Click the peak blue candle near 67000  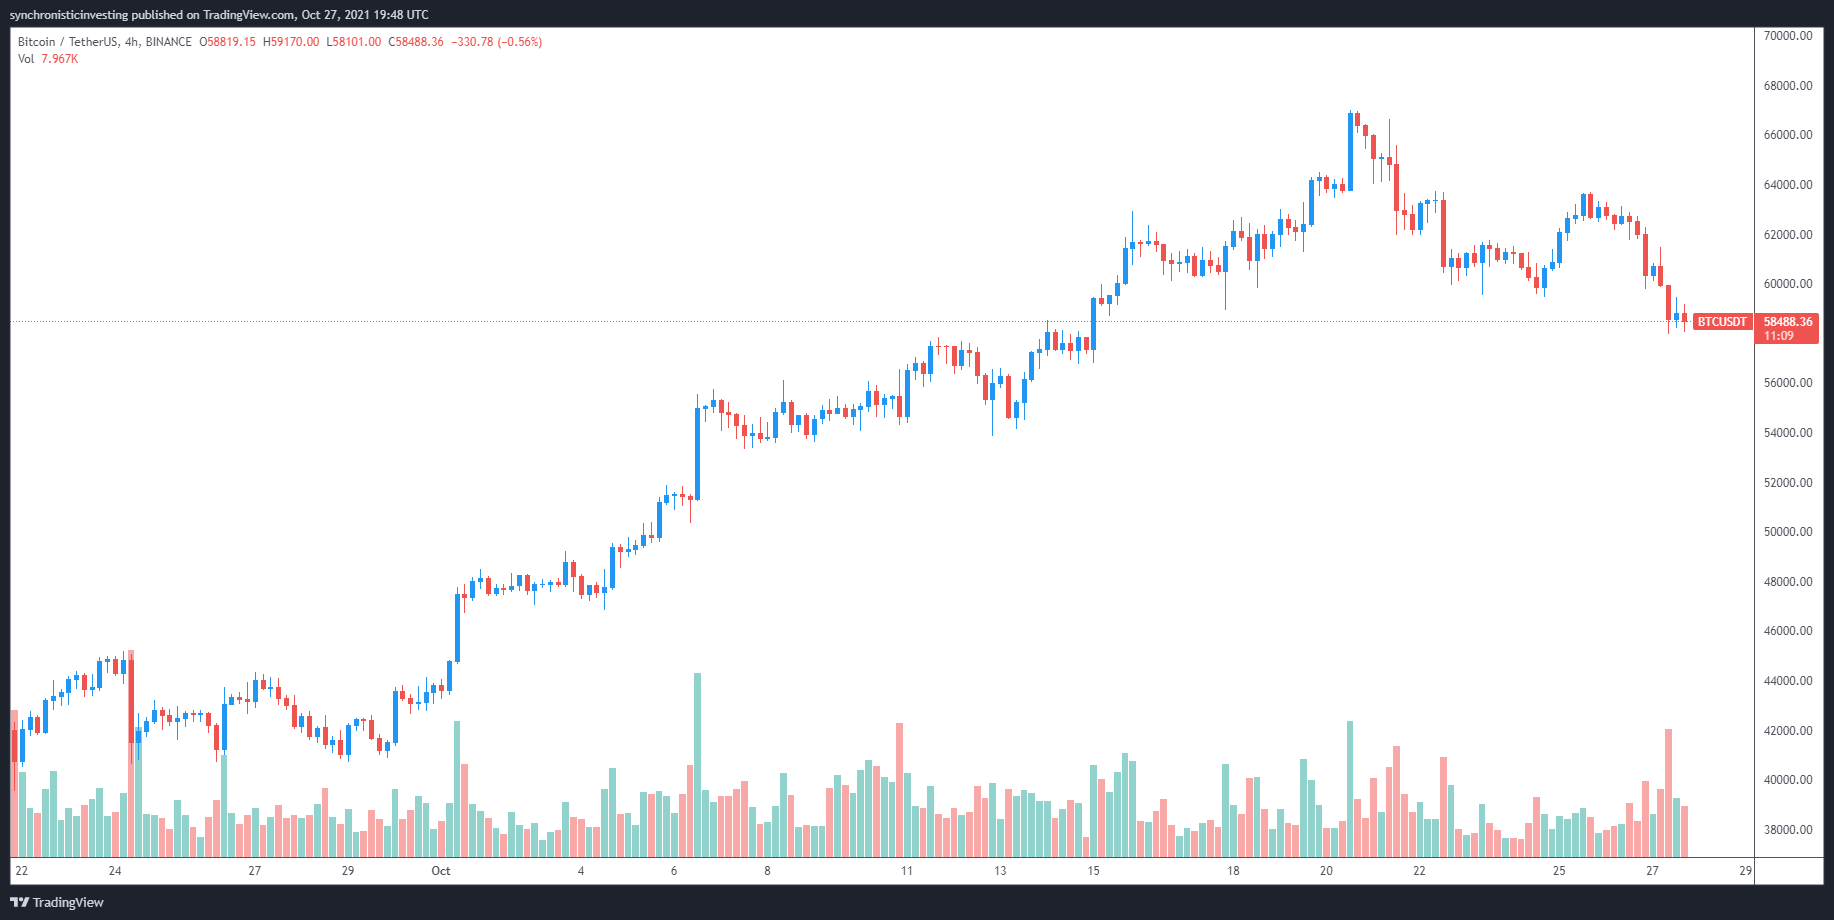pyautogui.click(x=1350, y=151)
